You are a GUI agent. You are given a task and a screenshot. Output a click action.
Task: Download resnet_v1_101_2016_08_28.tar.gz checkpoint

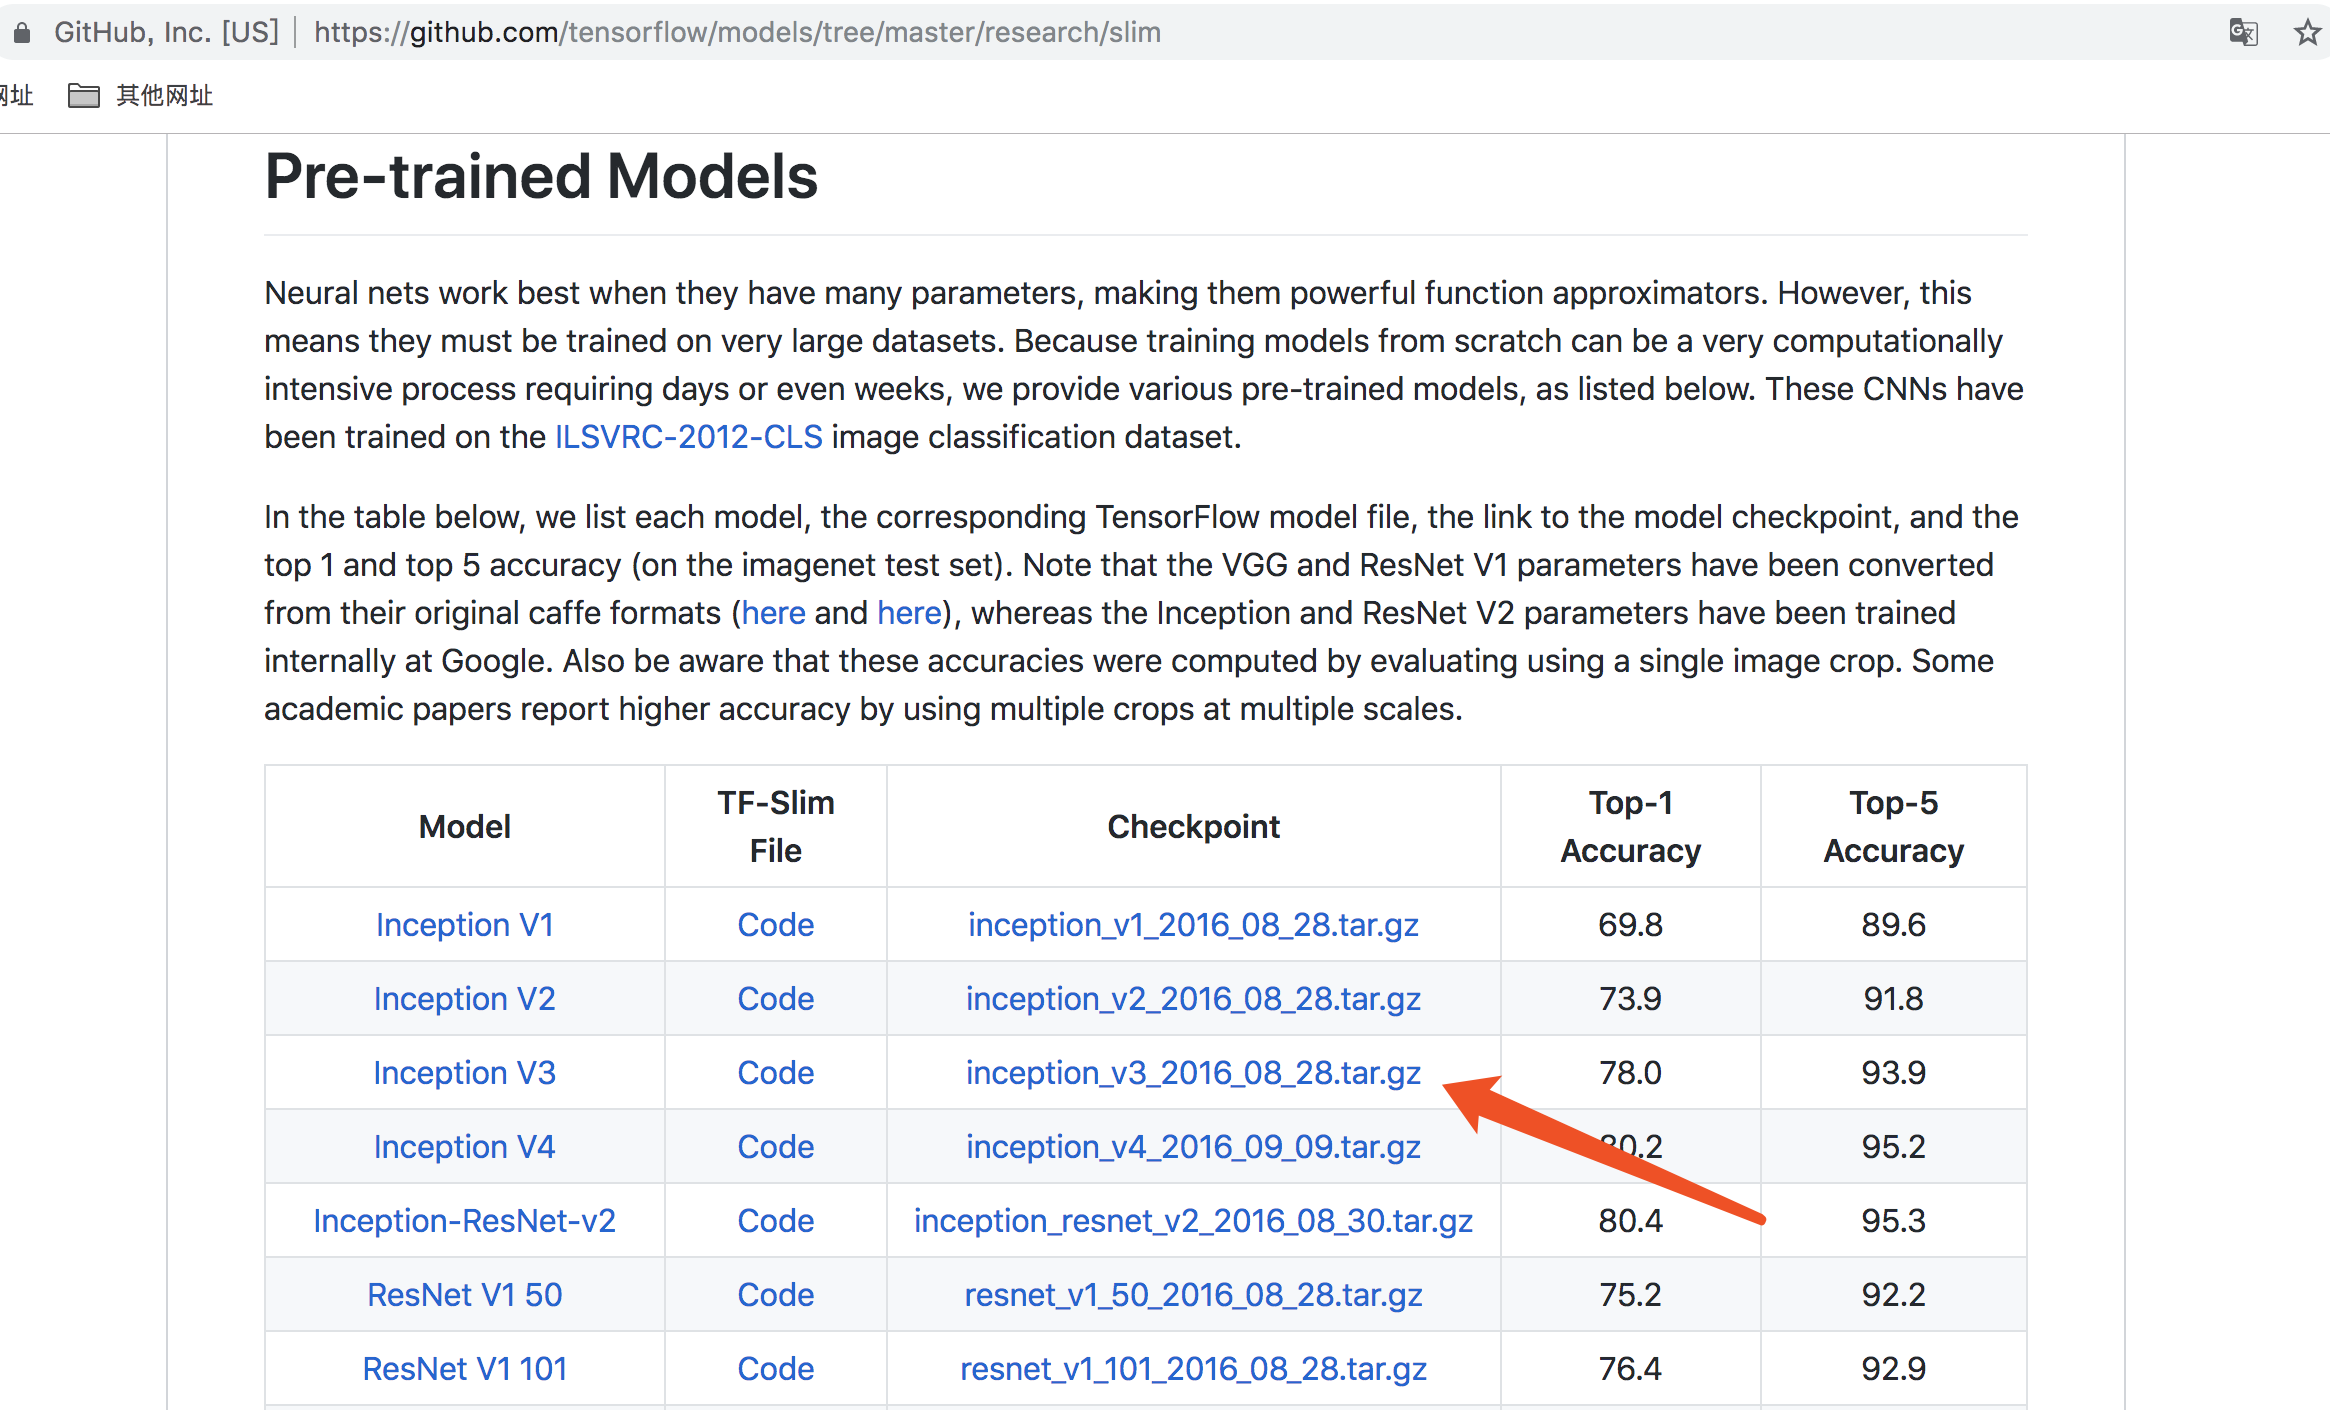pos(1192,1369)
